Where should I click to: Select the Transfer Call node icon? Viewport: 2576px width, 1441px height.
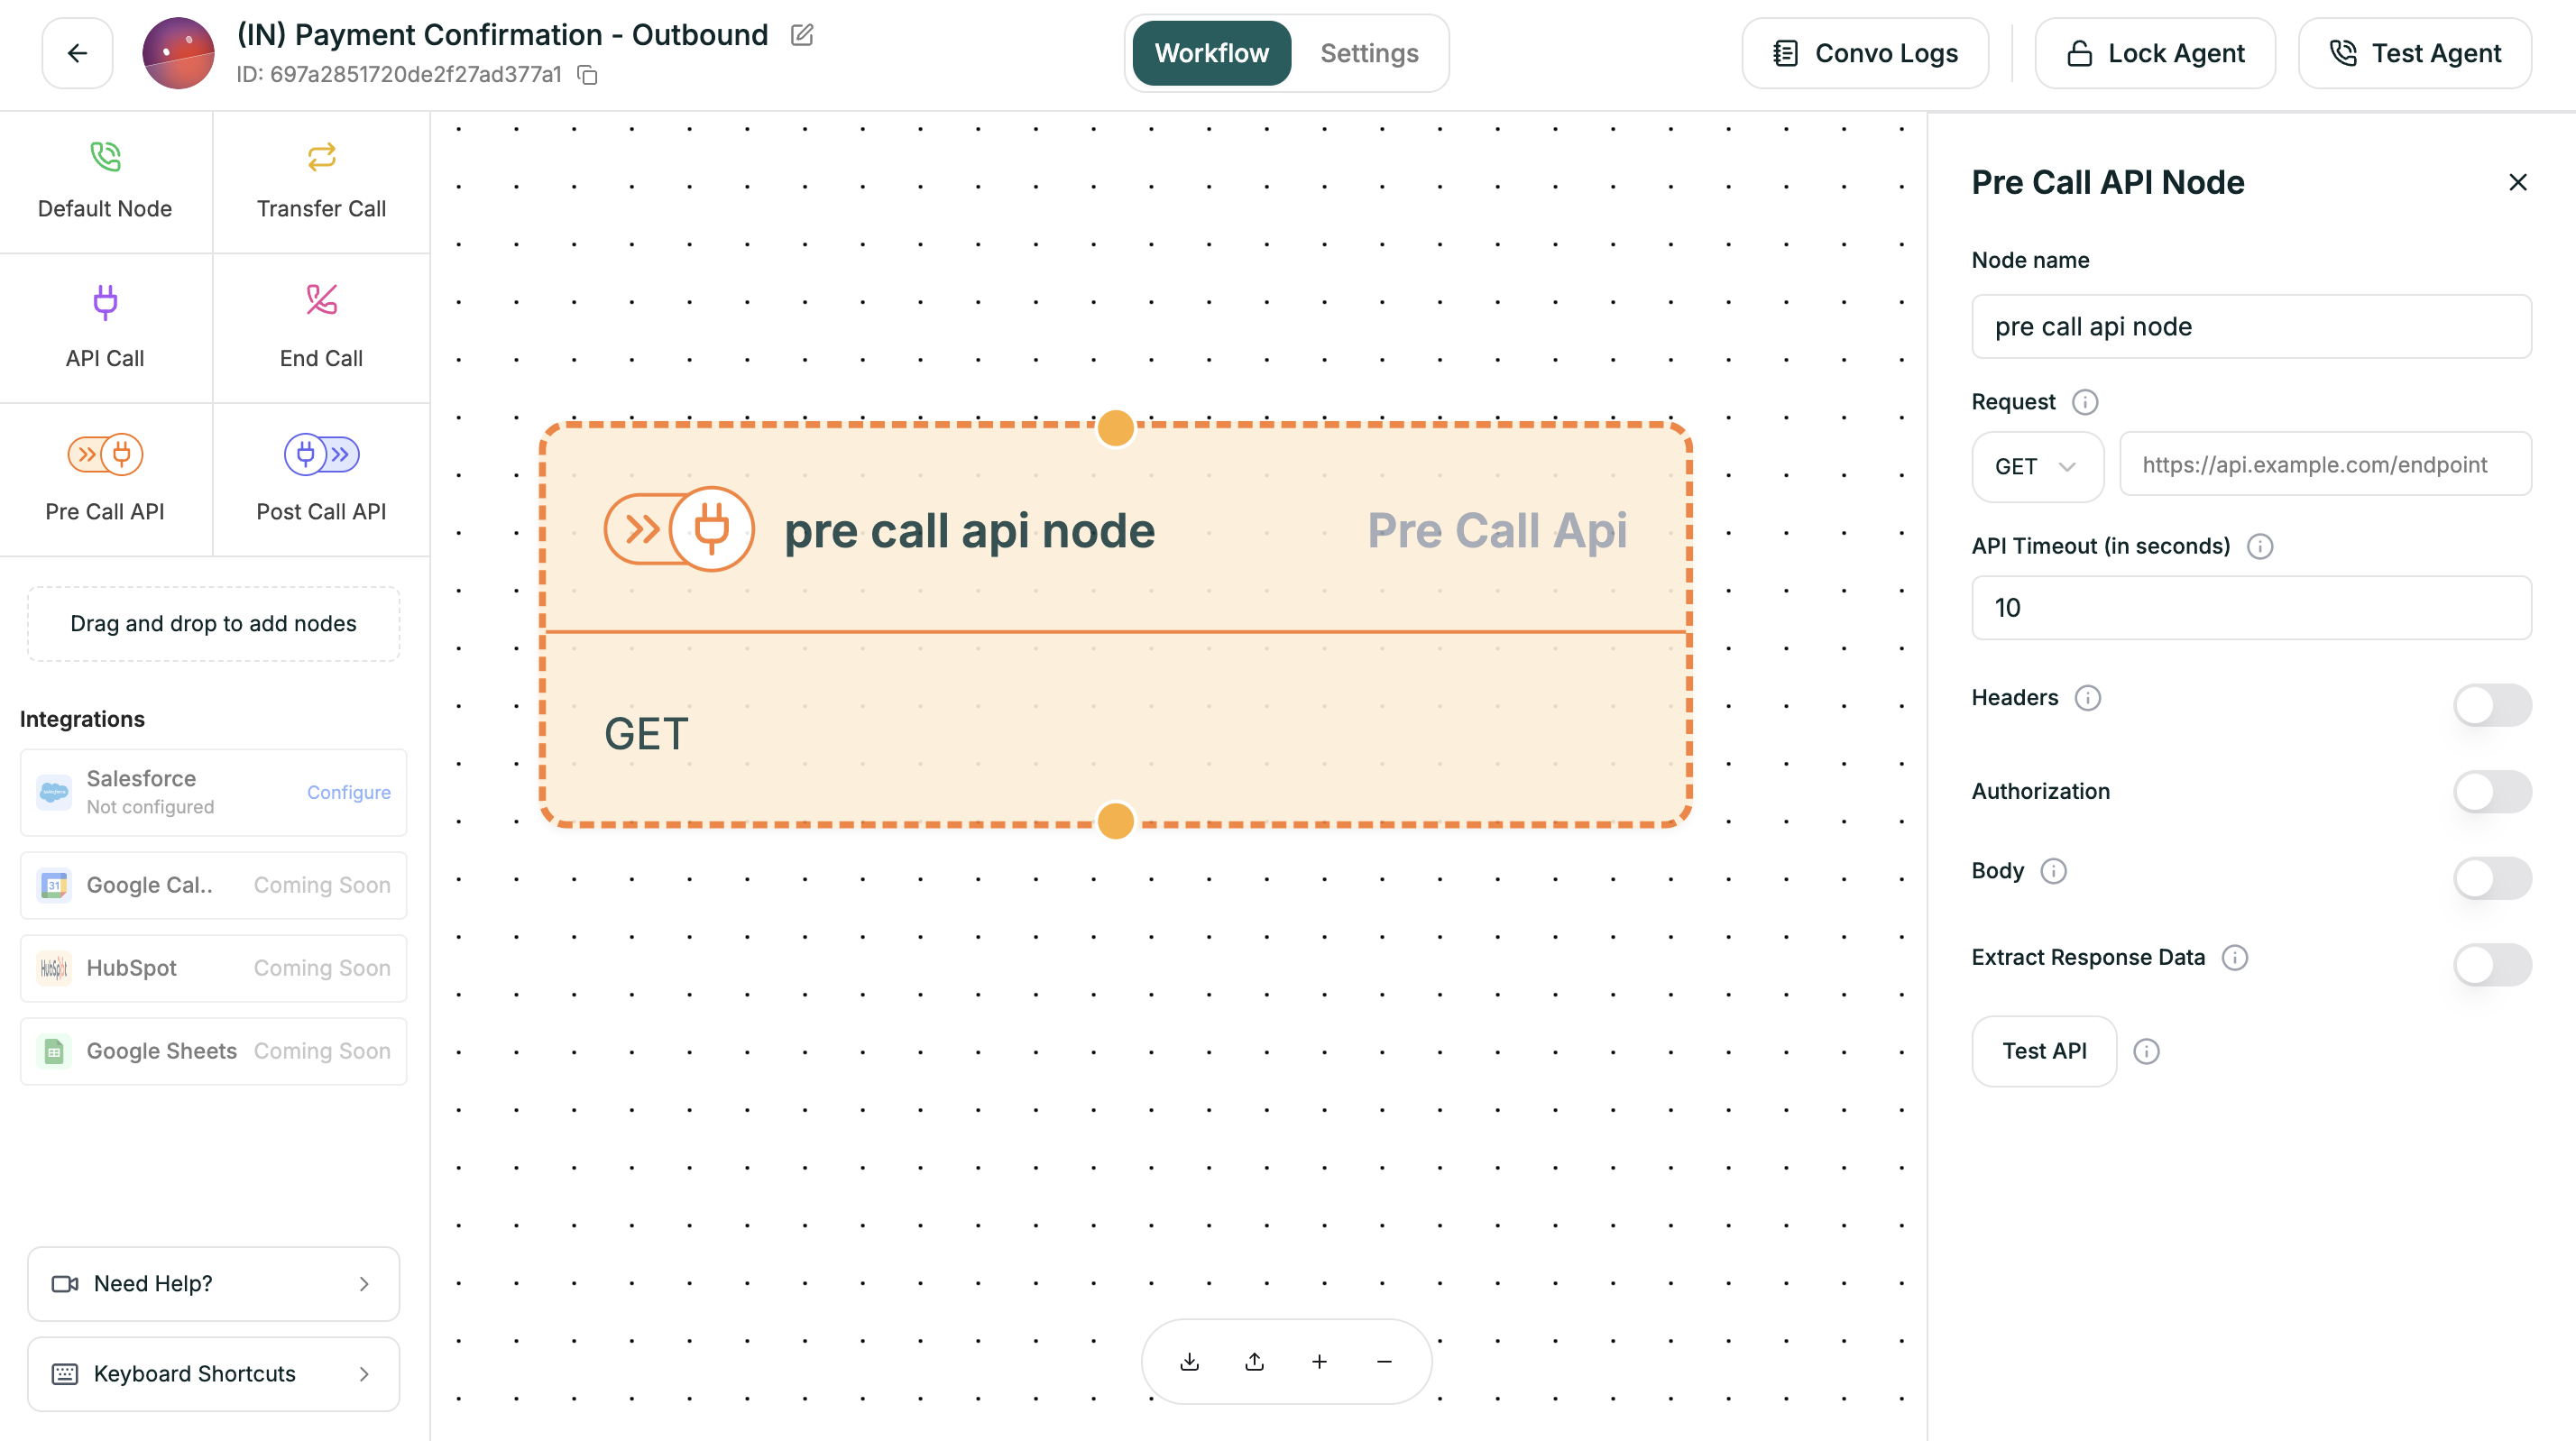(x=320, y=156)
